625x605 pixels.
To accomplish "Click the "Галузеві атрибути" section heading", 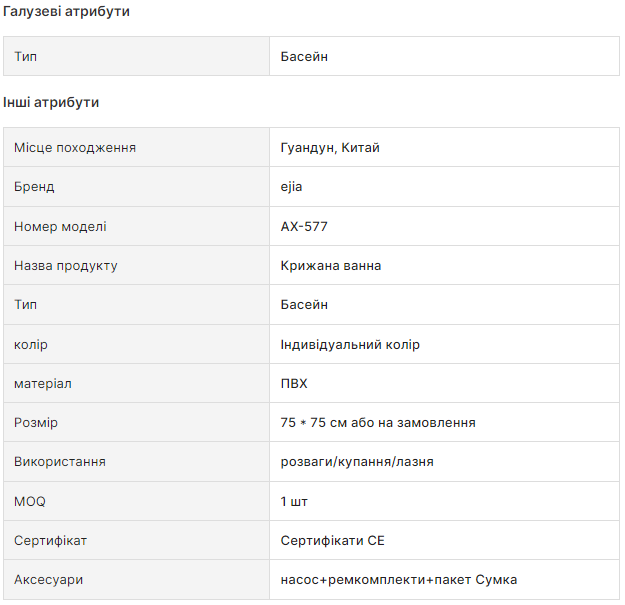I will click(x=66, y=12).
